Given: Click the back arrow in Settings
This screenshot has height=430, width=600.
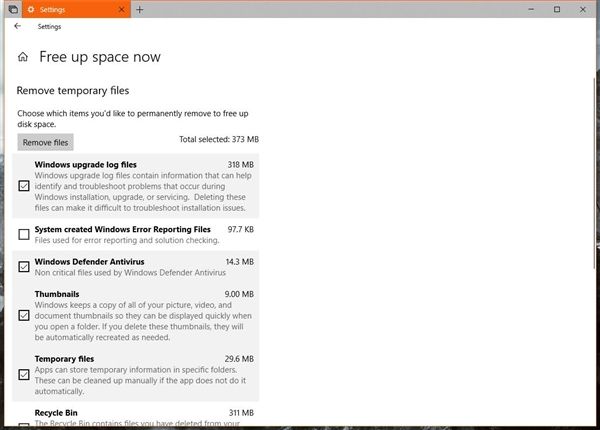Looking at the screenshot, I should click(17, 27).
